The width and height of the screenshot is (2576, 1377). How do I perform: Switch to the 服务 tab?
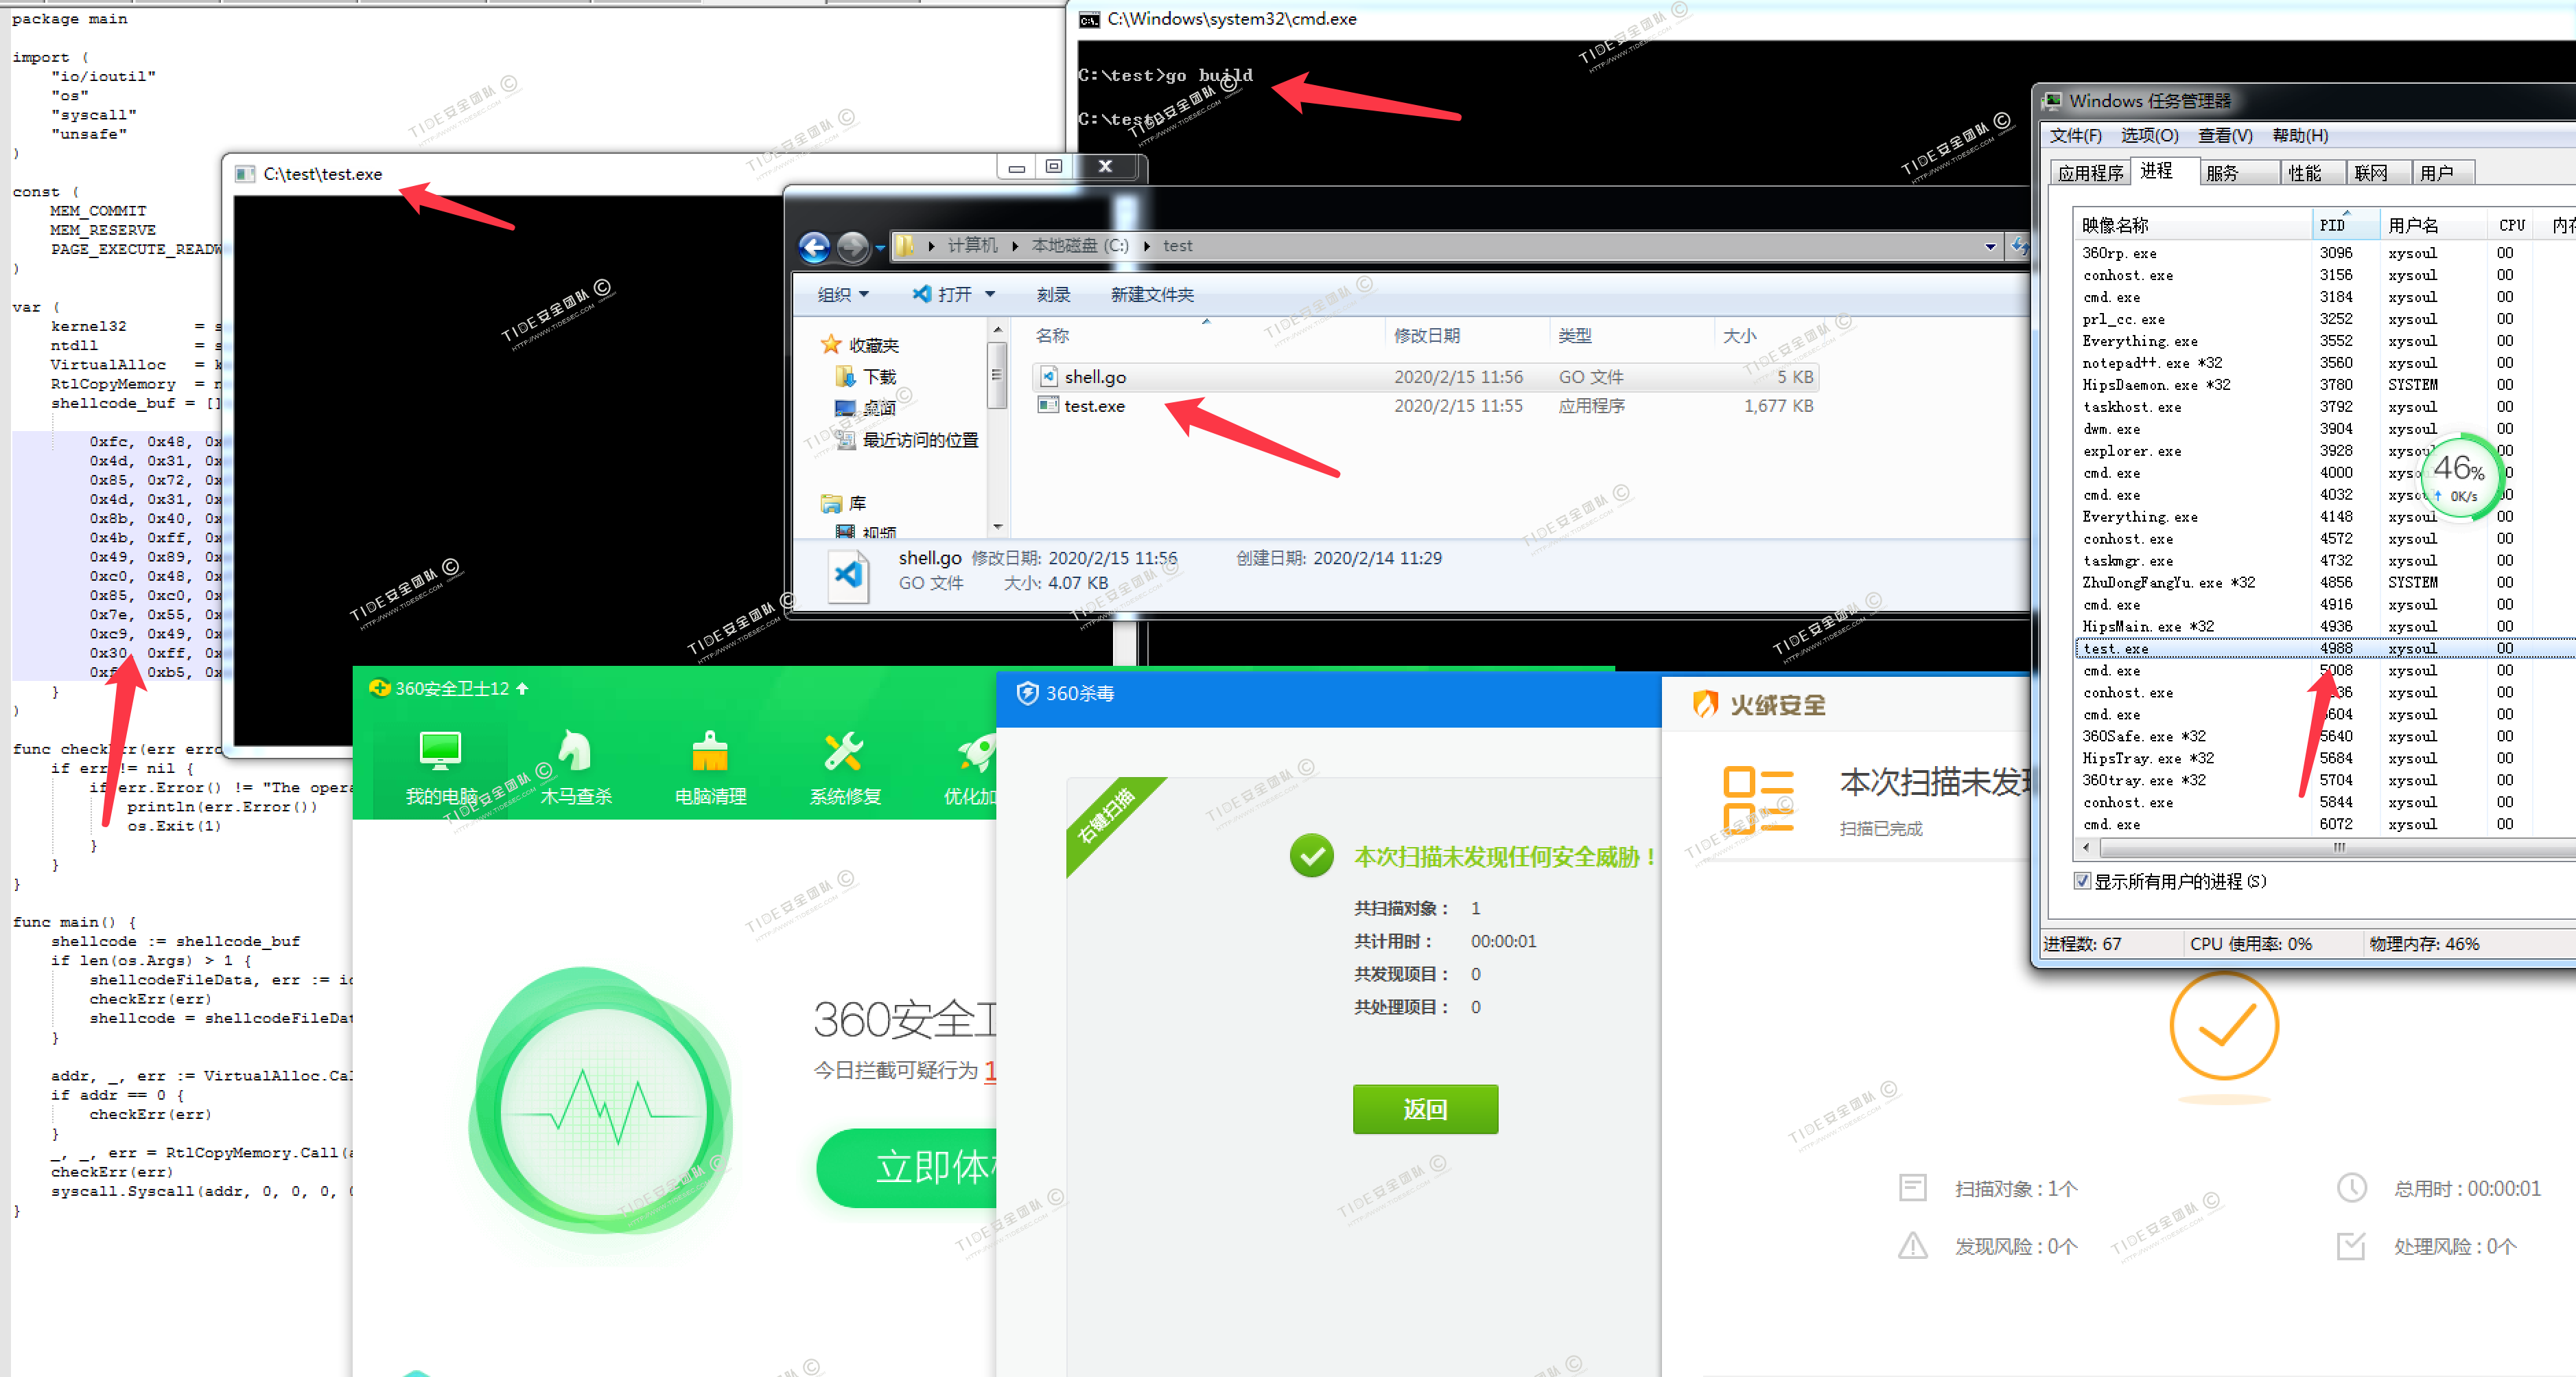click(x=2222, y=173)
